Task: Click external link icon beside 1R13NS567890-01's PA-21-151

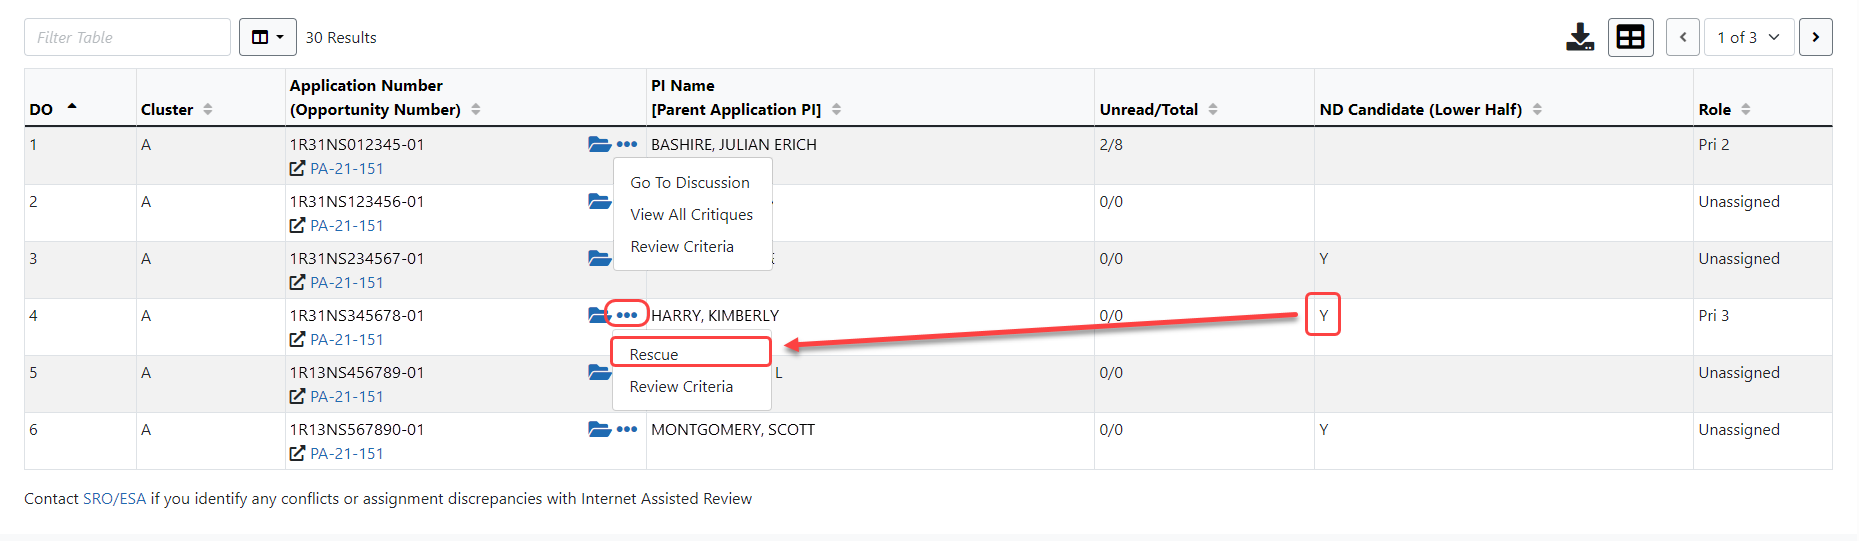Action: tap(297, 453)
